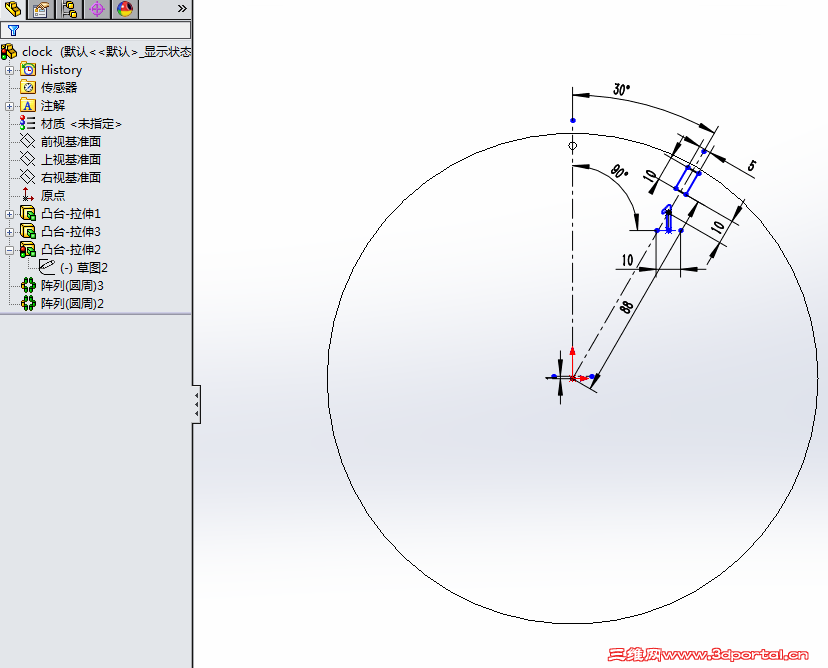Viewport: 828px width, 668px height.
Task: Select the 前视基准面 tree entry text
Action: coord(71,142)
